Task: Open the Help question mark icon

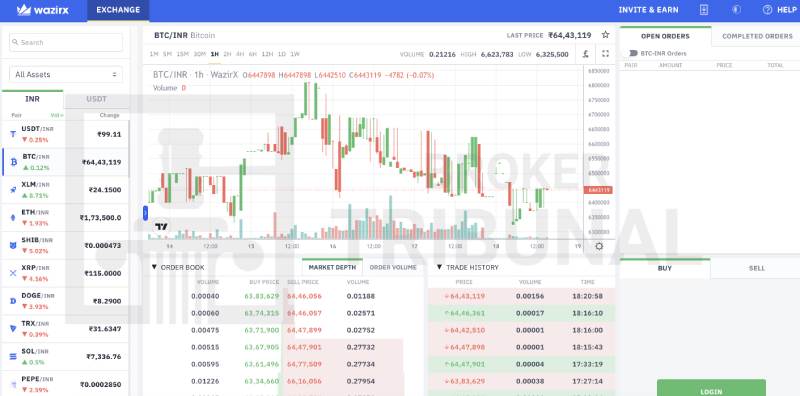Action: click(x=767, y=10)
